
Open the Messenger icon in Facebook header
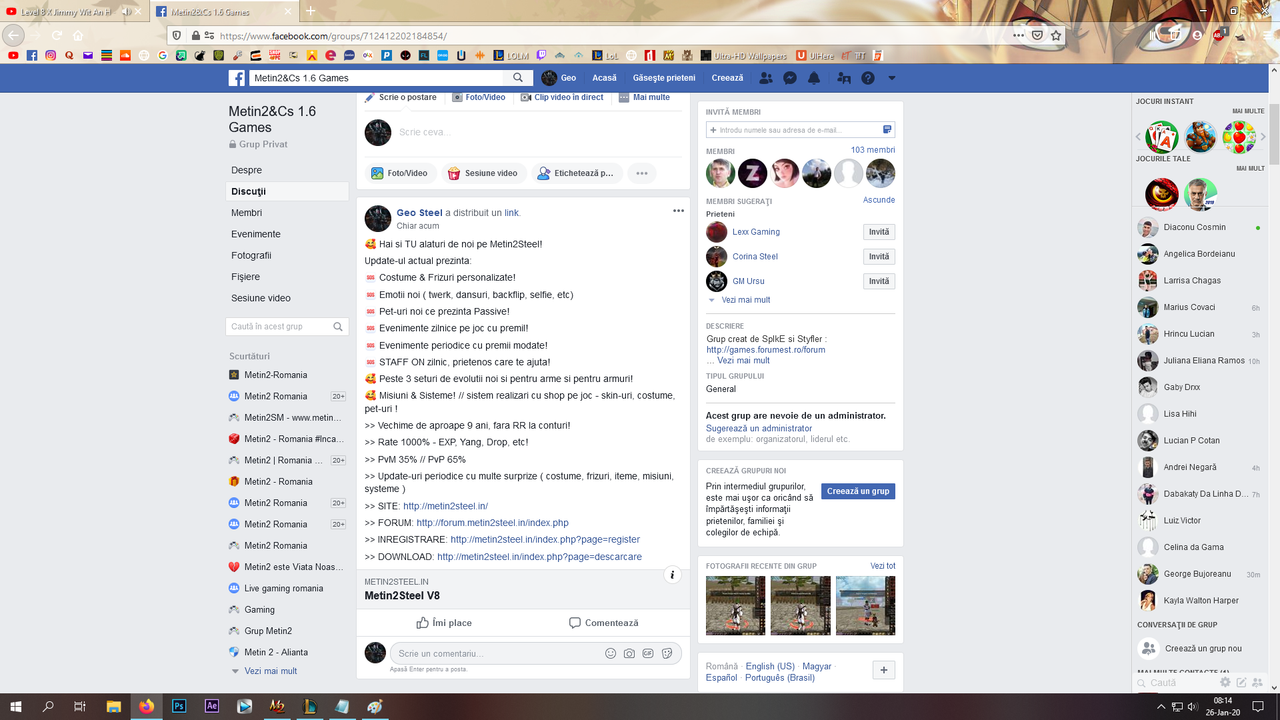[790, 78]
